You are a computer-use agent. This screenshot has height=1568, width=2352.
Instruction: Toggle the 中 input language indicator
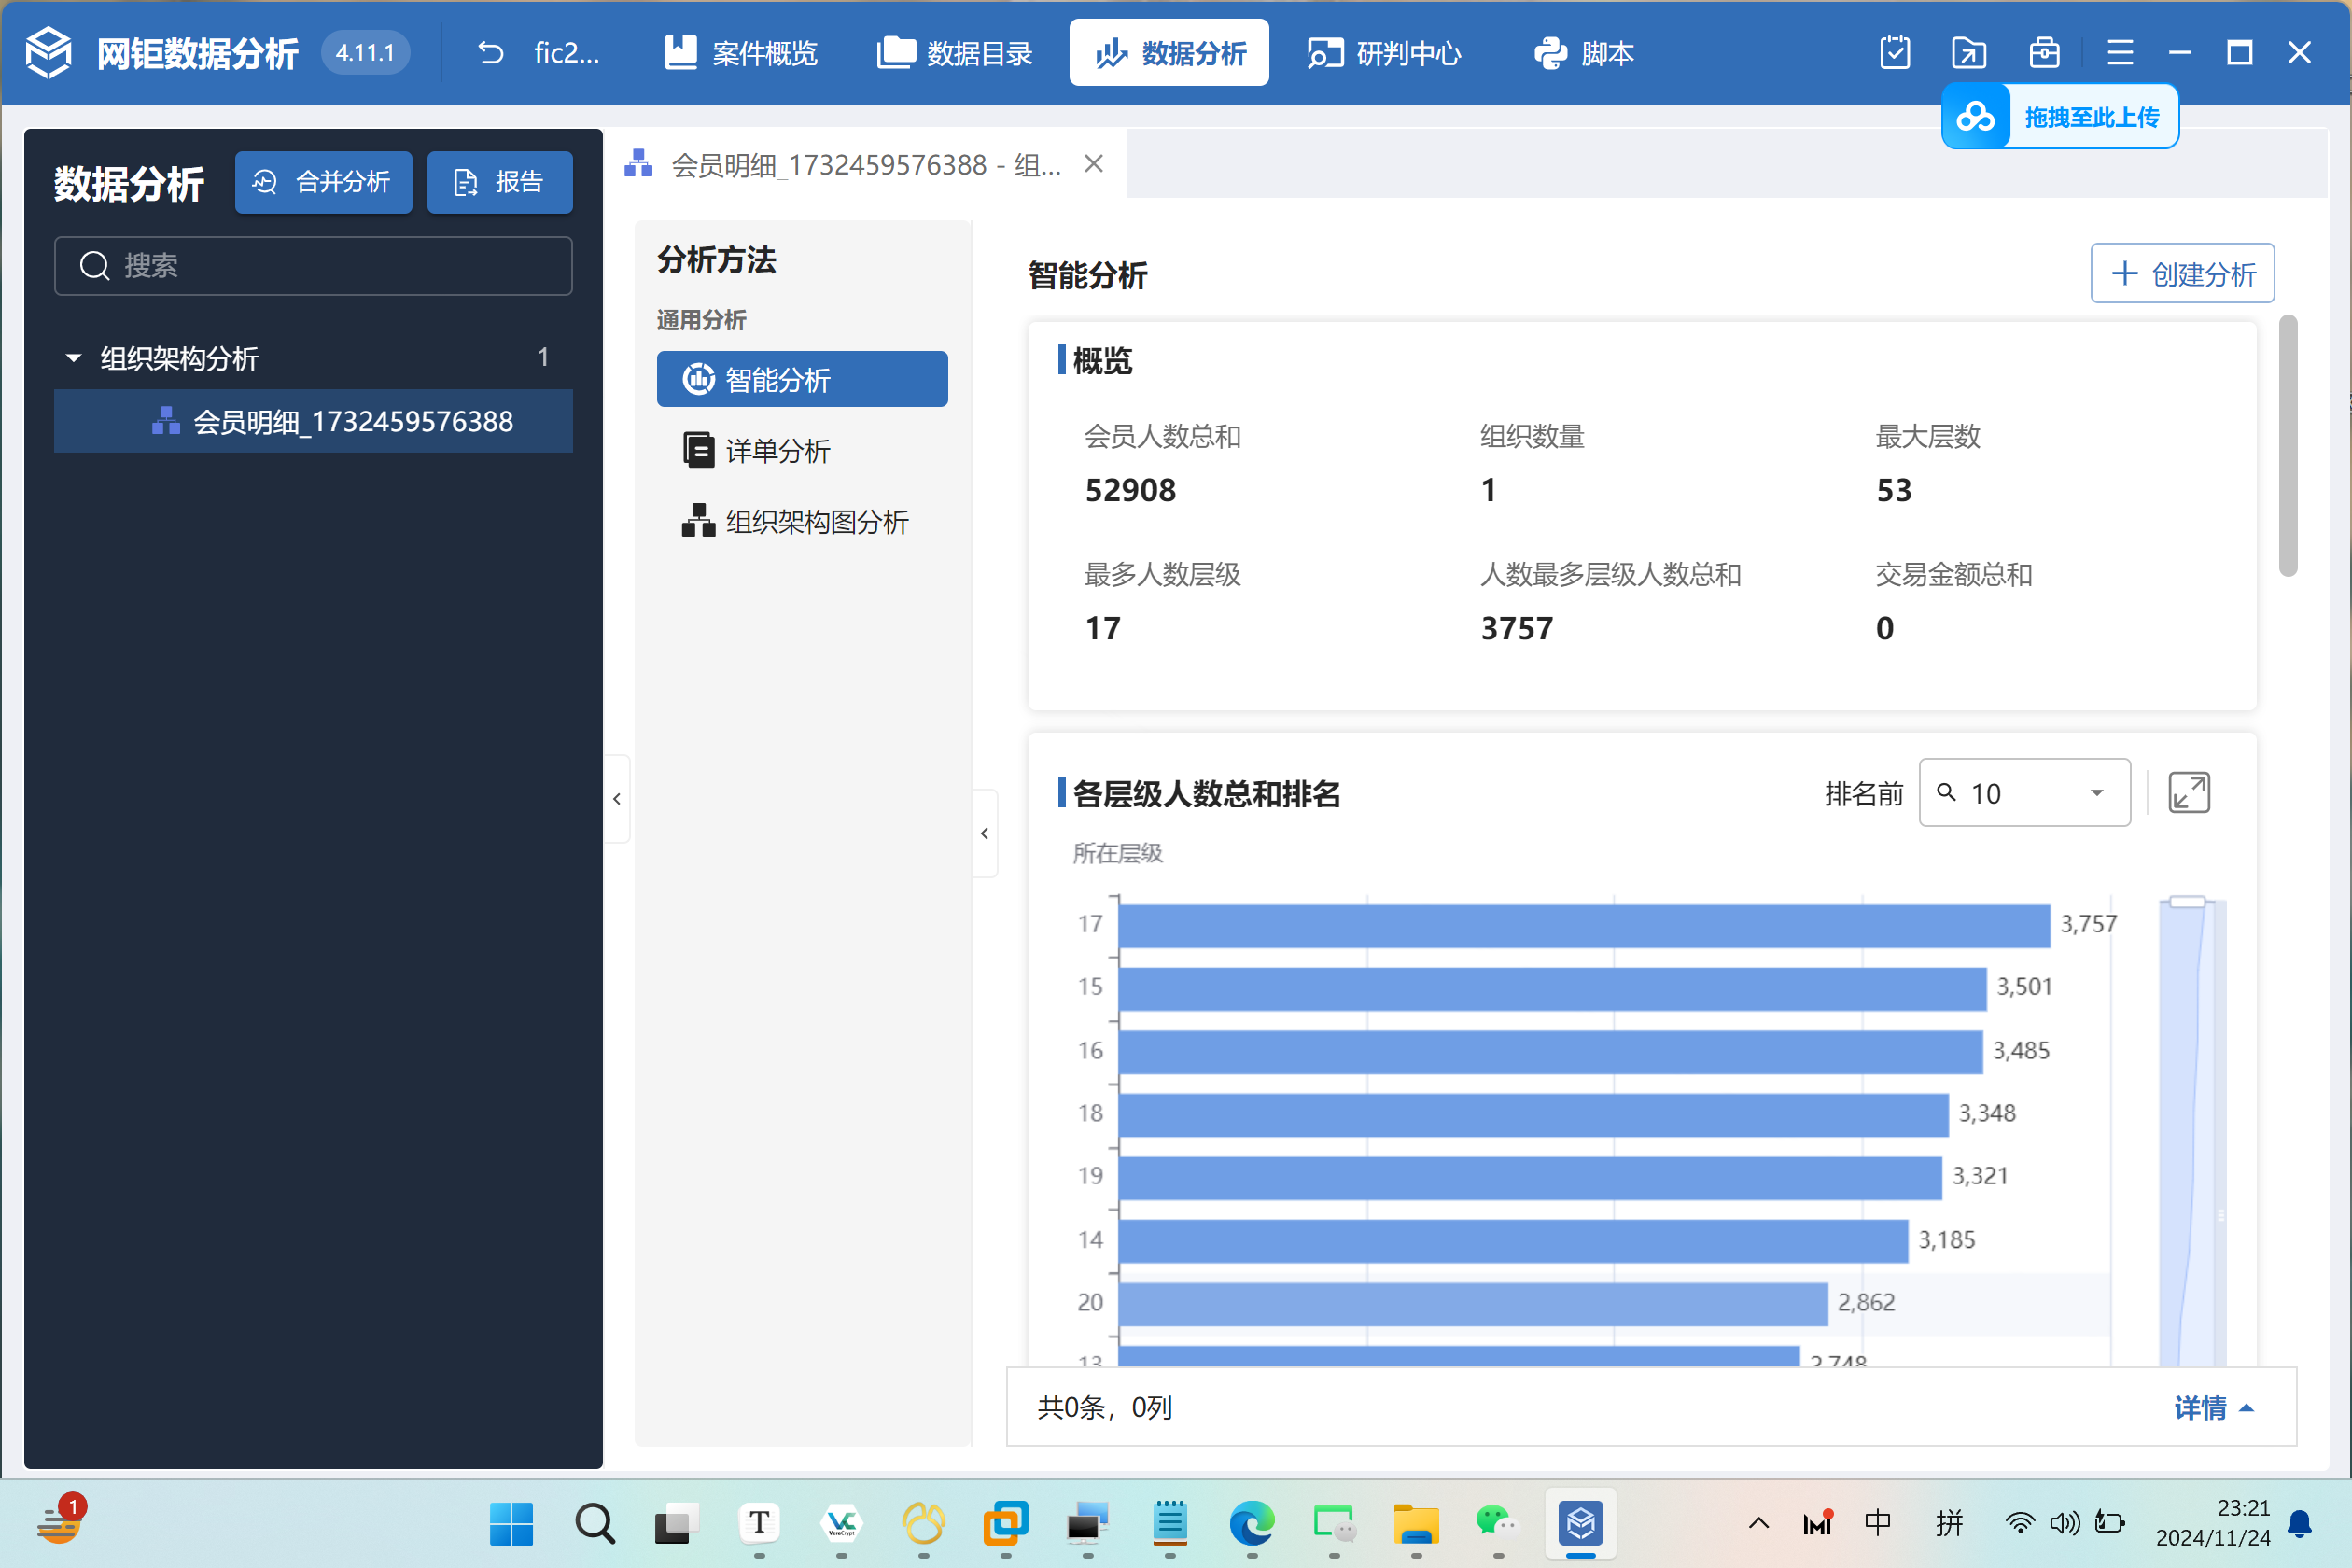(1877, 1524)
